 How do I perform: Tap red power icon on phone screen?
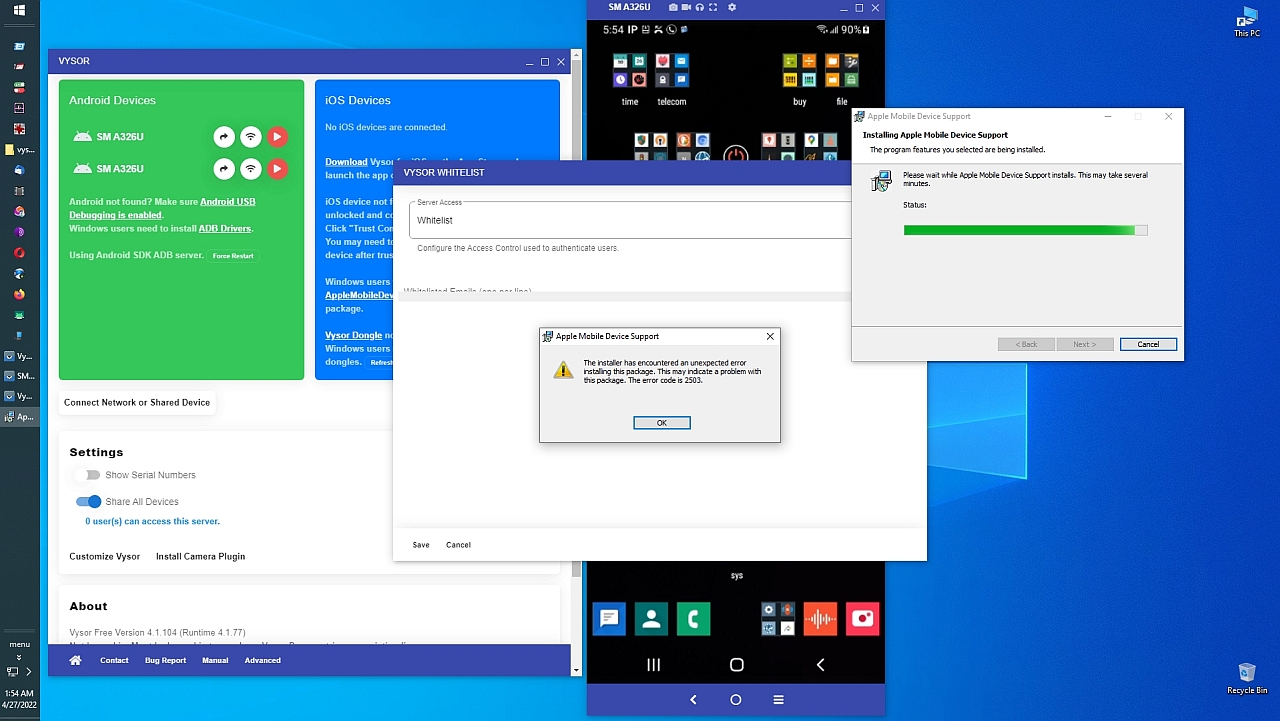736,155
